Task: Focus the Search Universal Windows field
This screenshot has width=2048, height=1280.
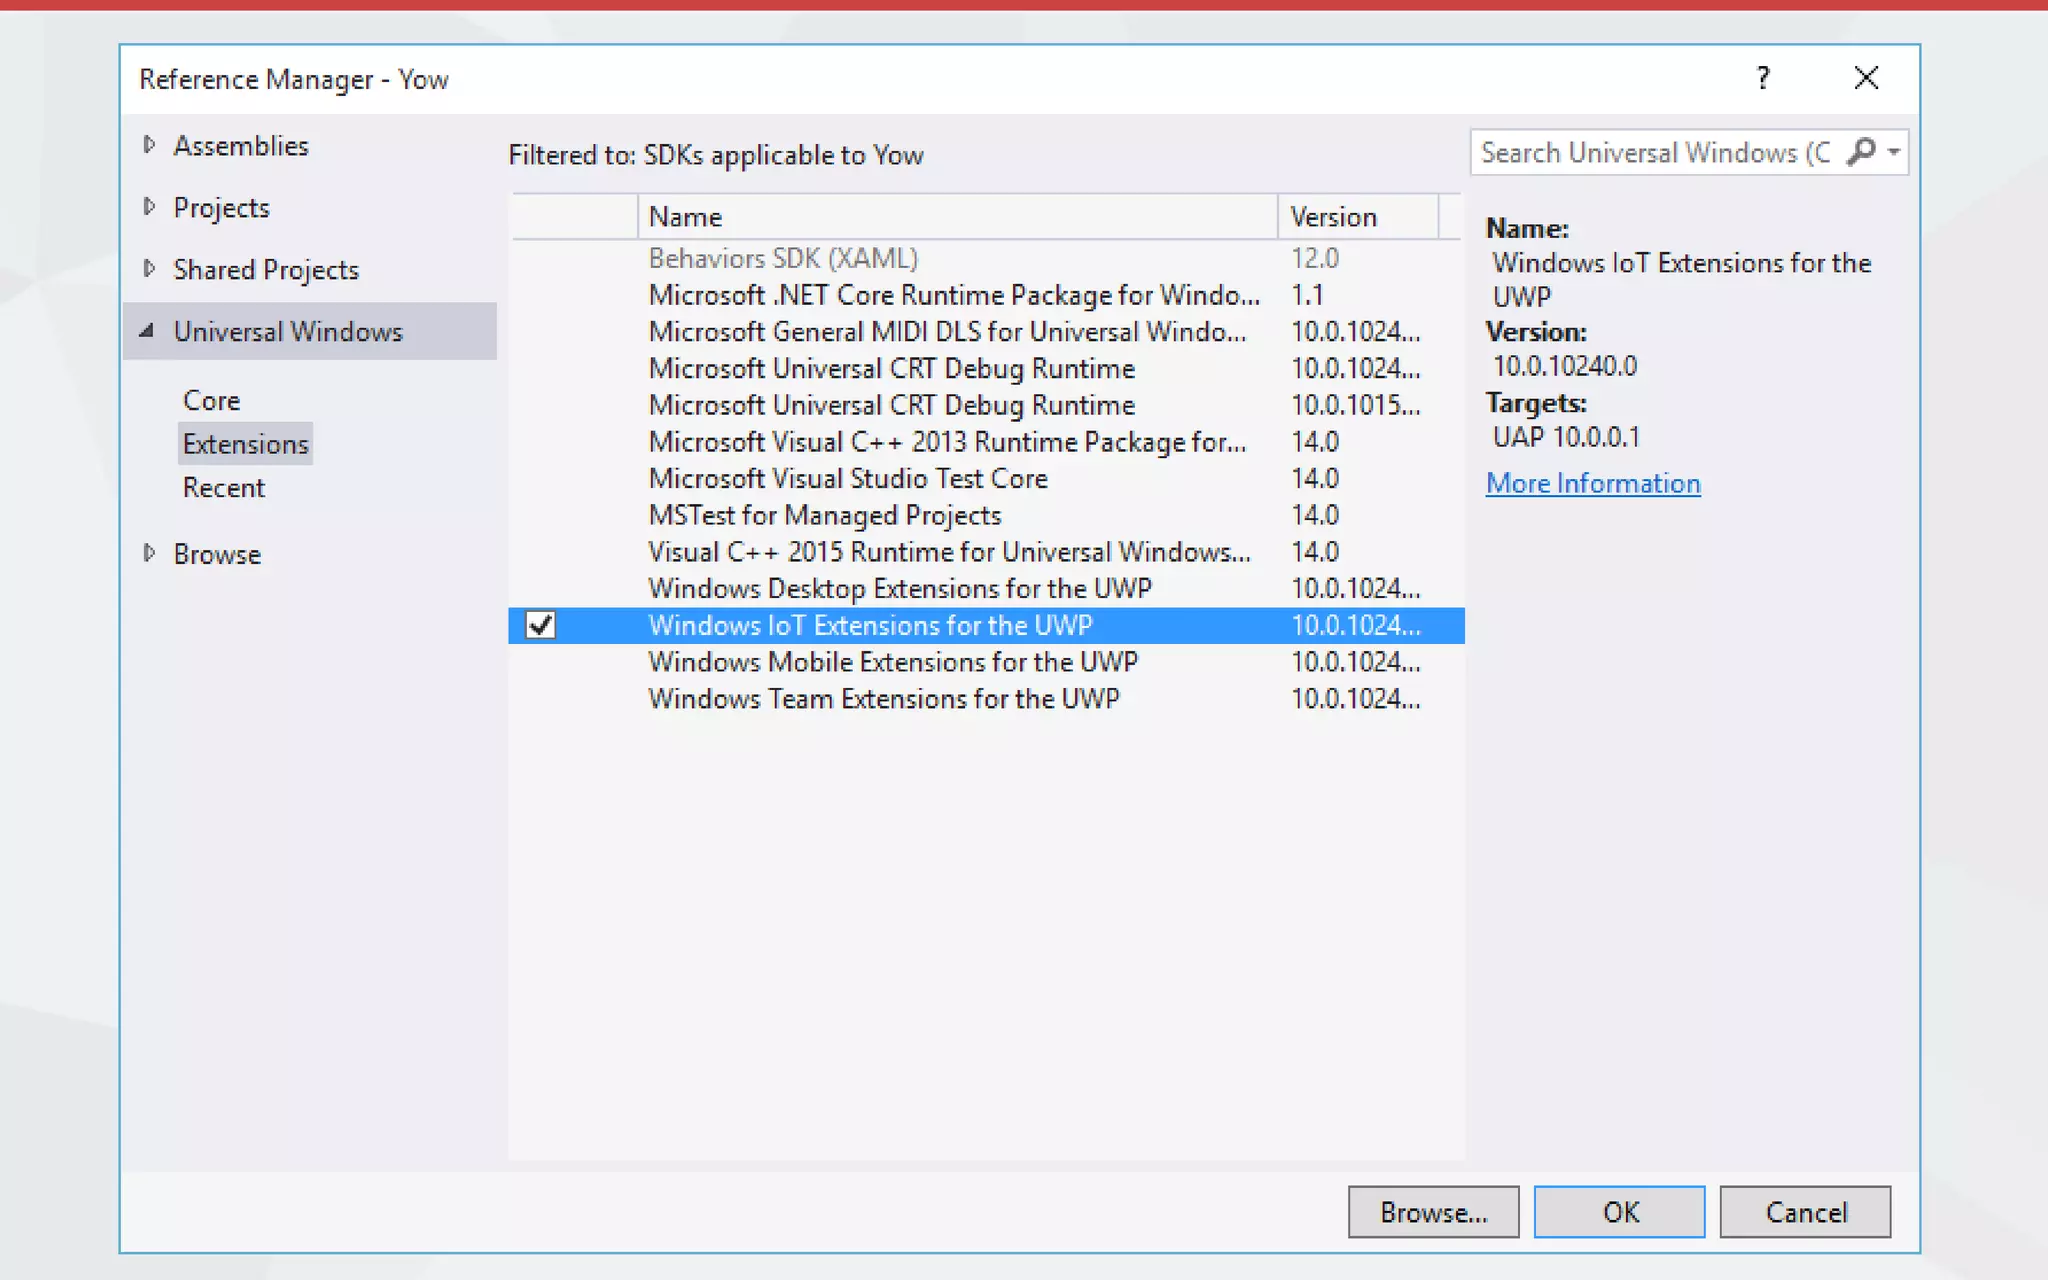Action: (1655, 152)
